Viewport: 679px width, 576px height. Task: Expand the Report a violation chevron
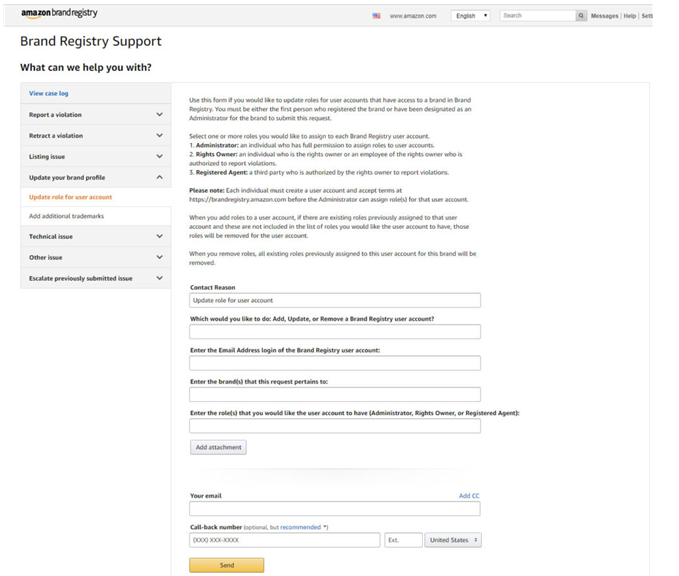pyautogui.click(x=159, y=114)
